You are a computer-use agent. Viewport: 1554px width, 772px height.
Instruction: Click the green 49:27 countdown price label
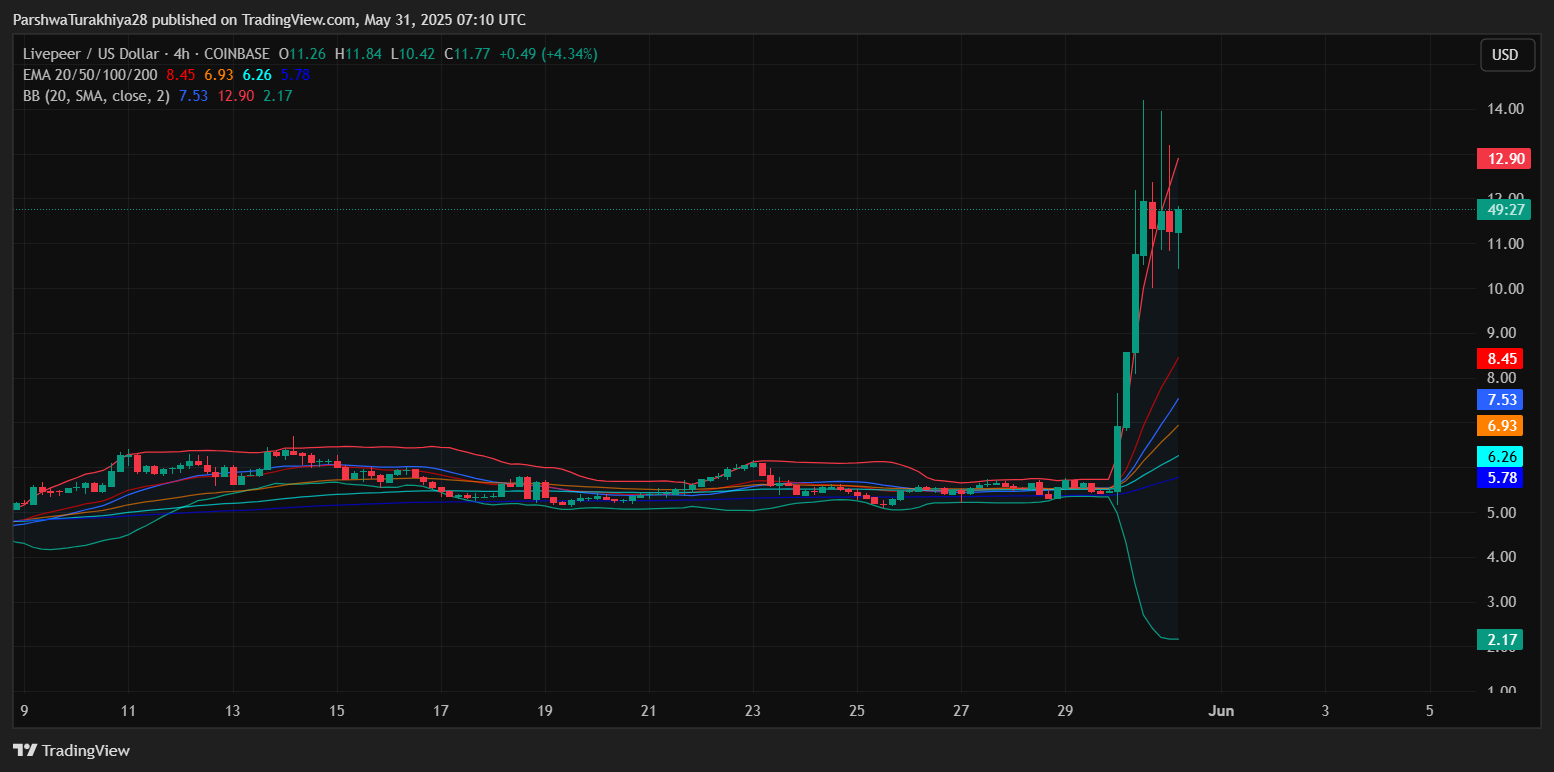point(1503,210)
